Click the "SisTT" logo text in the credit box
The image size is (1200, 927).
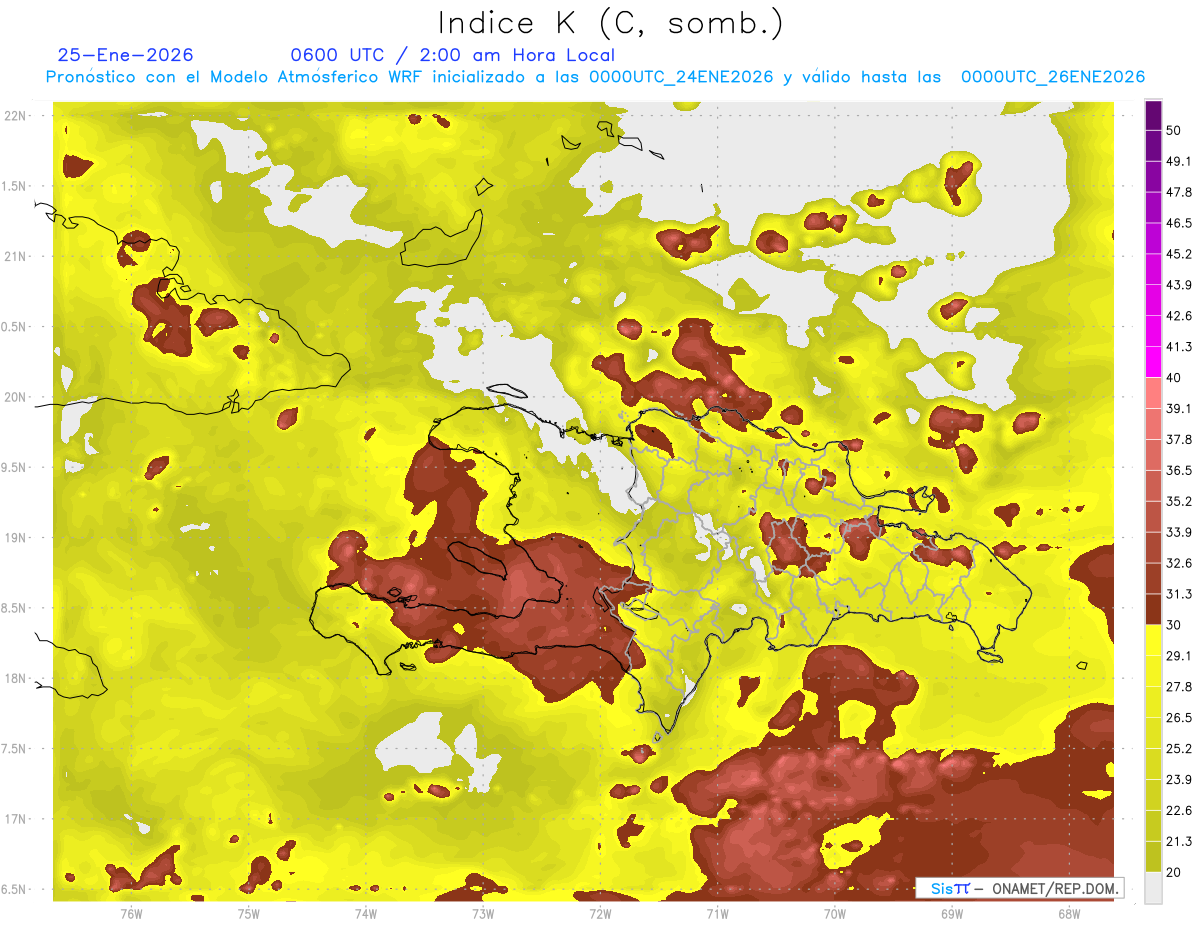[x=950, y=888]
